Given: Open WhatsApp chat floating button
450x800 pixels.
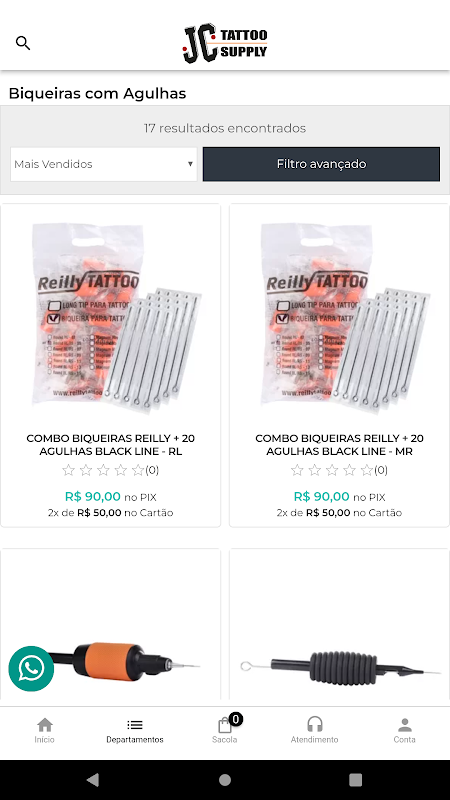Looking at the screenshot, I should pos(31,668).
